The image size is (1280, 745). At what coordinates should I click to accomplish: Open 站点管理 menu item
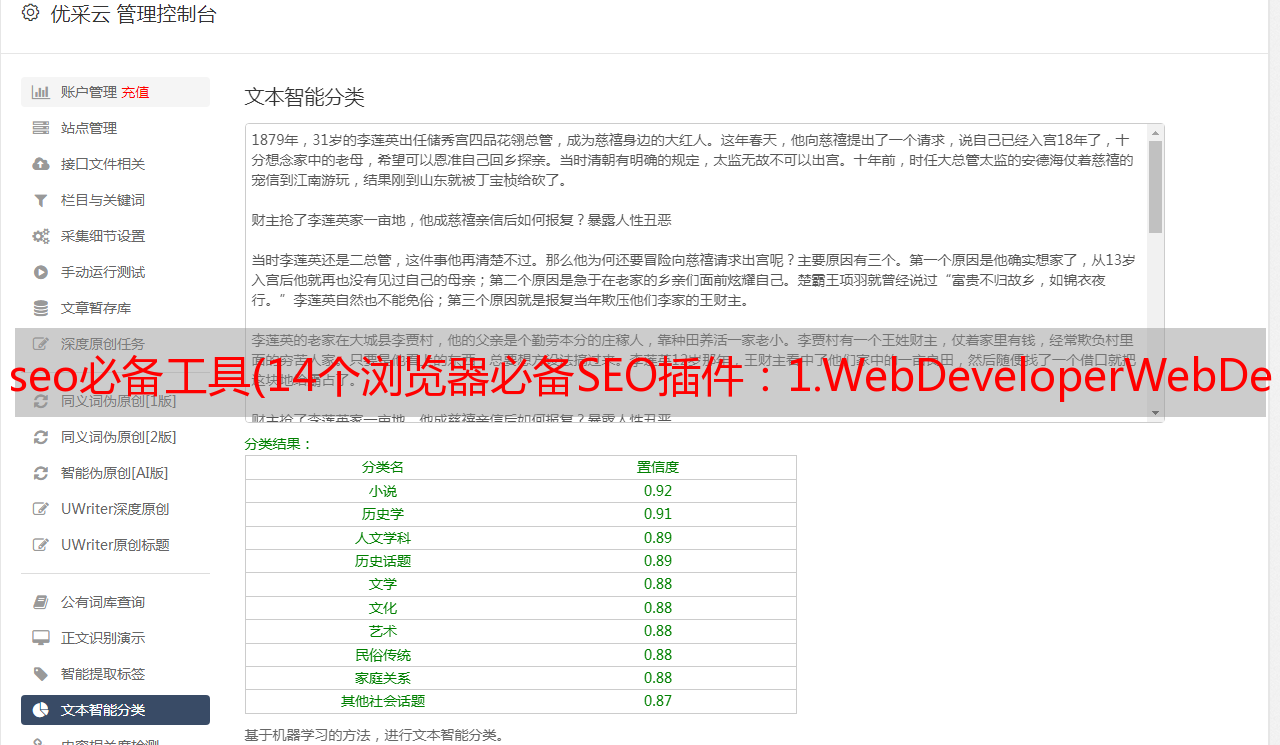115,128
